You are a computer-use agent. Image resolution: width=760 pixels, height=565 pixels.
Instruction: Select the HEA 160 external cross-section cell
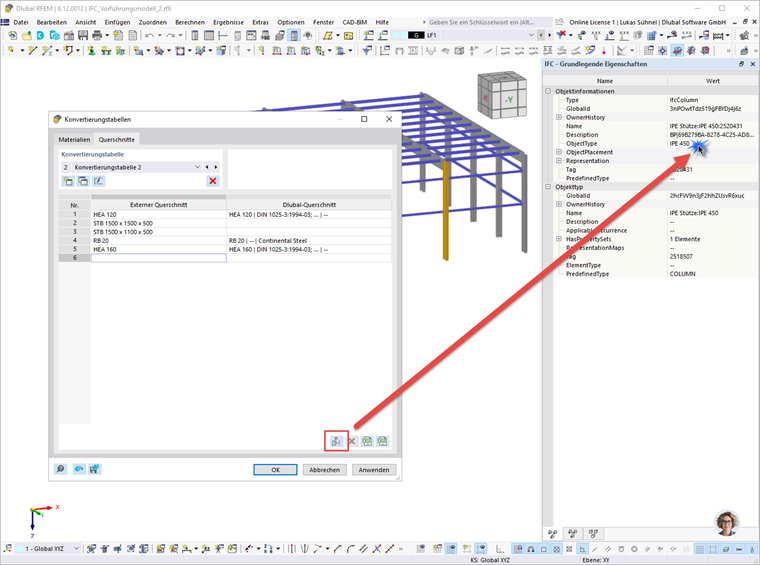coord(158,250)
